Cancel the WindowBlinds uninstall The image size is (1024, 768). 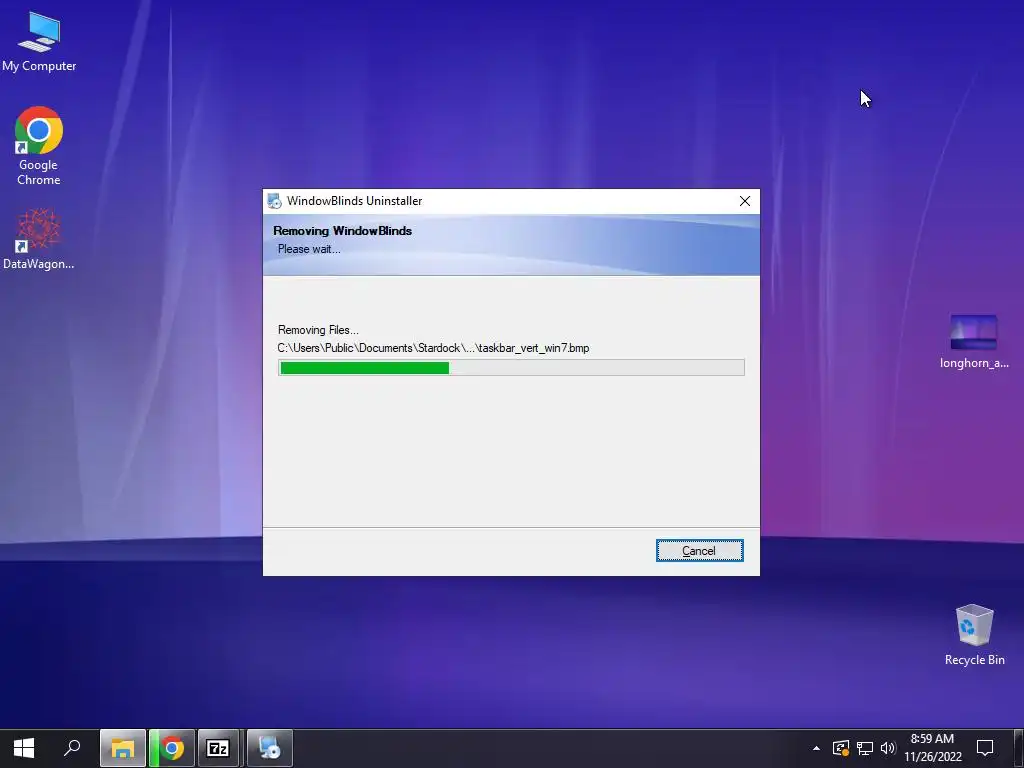[x=699, y=551]
